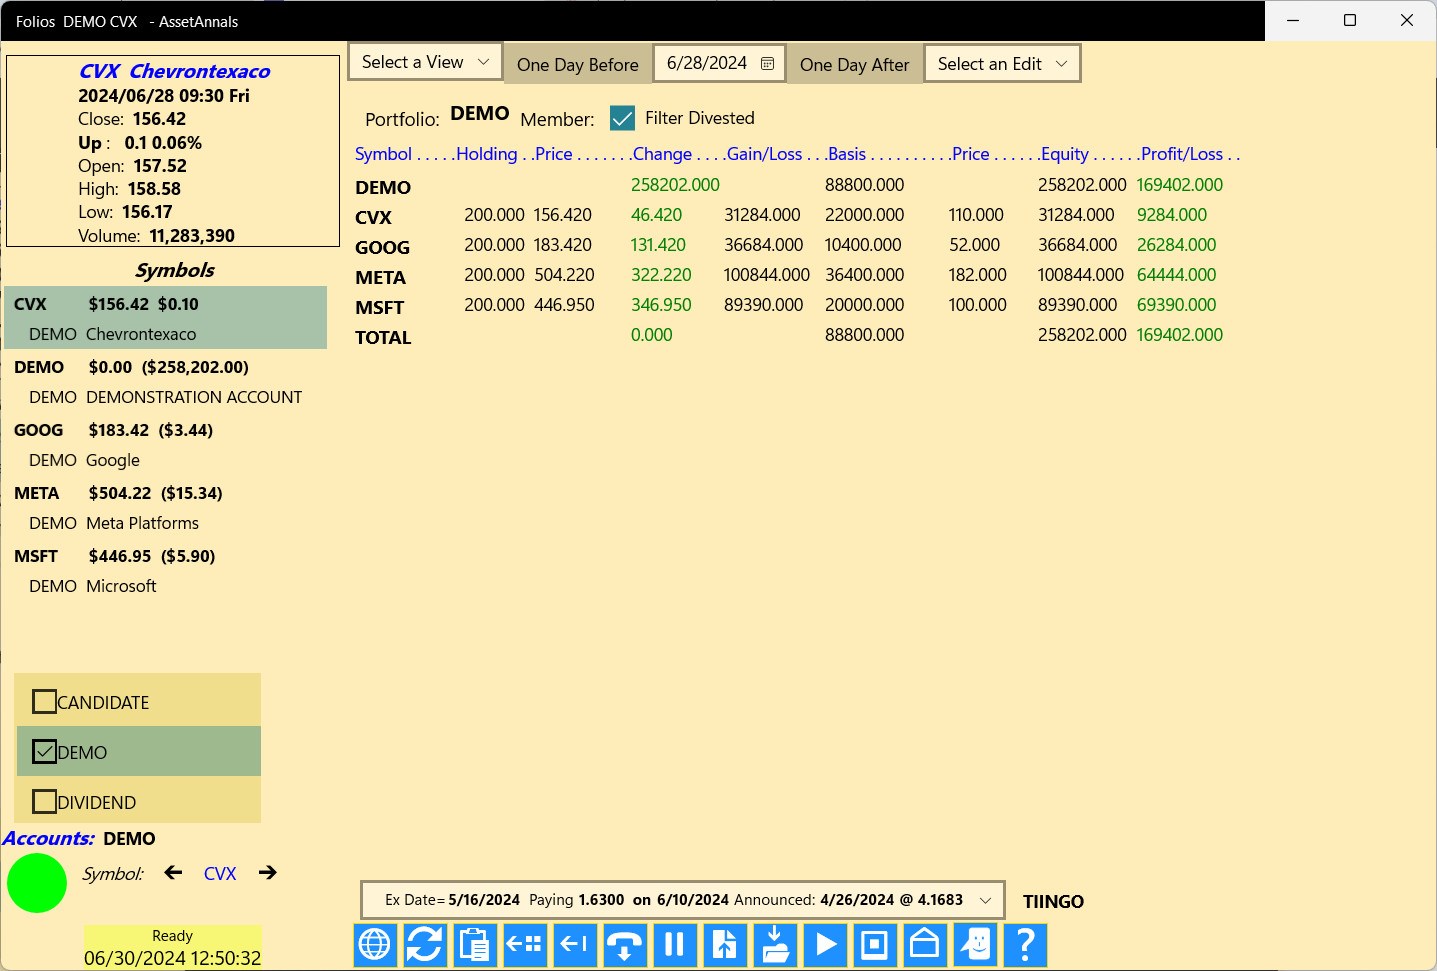Click the arrow-to-grid icon

point(525,945)
